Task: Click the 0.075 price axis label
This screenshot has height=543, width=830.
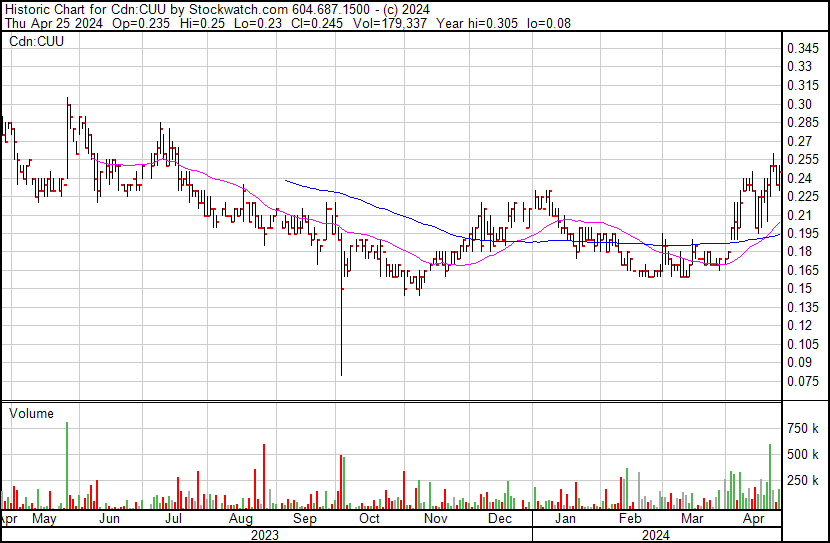Action: click(x=803, y=382)
